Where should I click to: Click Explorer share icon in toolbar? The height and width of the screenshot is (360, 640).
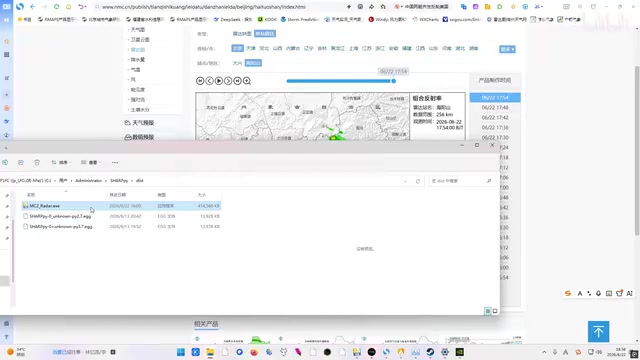tap(21, 162)
